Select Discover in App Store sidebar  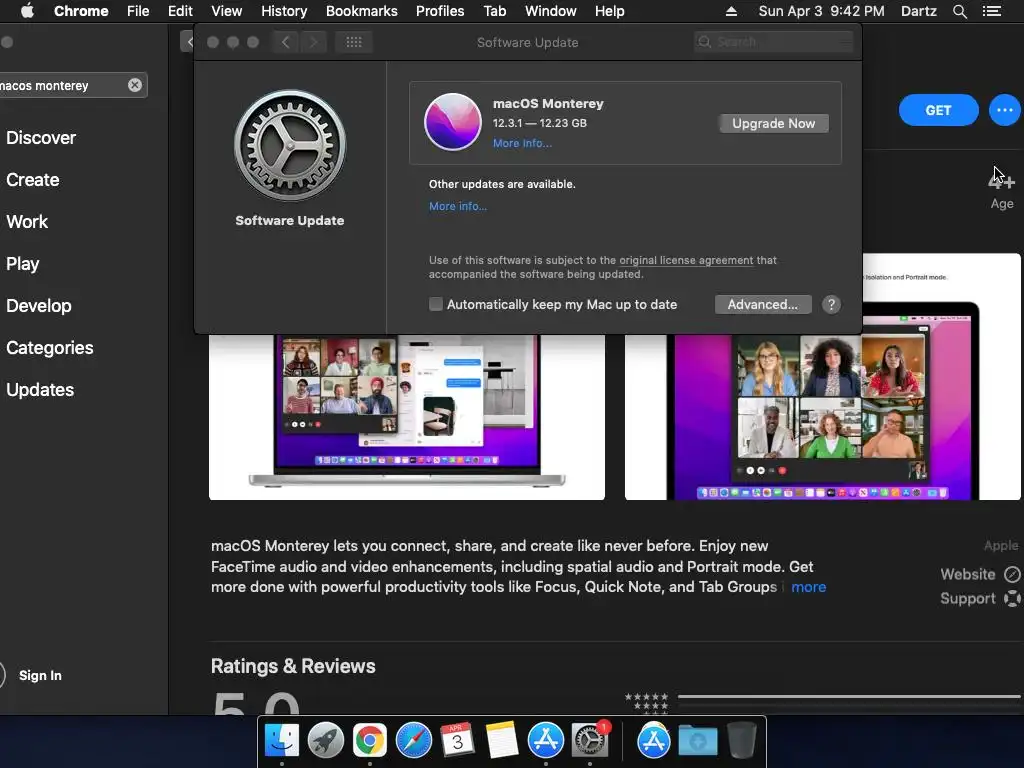41,138
